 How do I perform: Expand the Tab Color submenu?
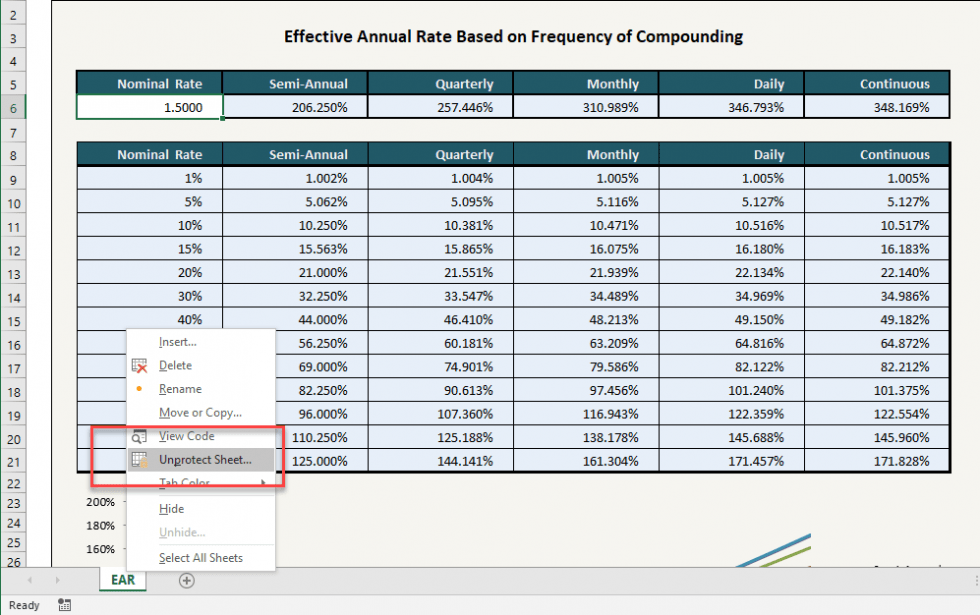pyautogui.click(x=182, y=484)
